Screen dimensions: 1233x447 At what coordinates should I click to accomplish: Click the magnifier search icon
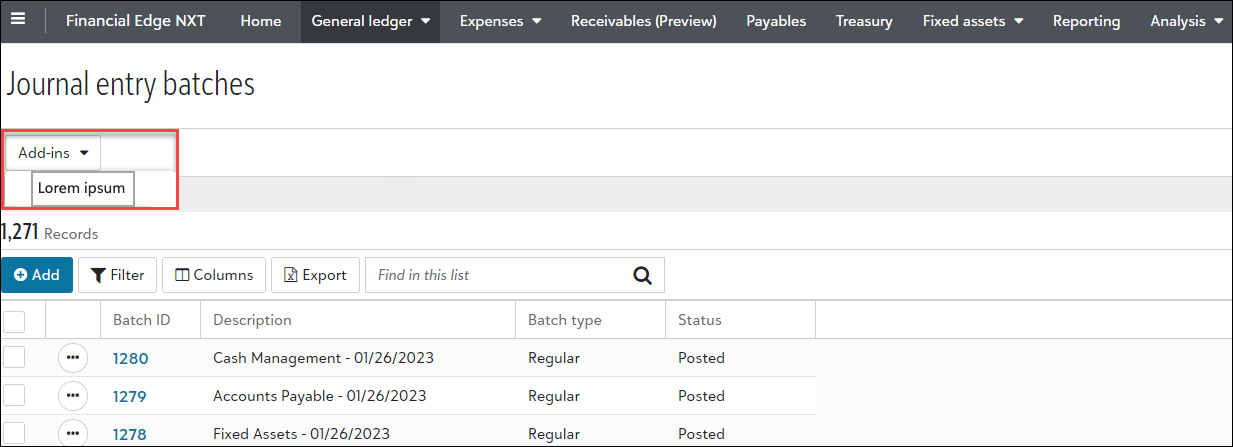click(642, 275)
